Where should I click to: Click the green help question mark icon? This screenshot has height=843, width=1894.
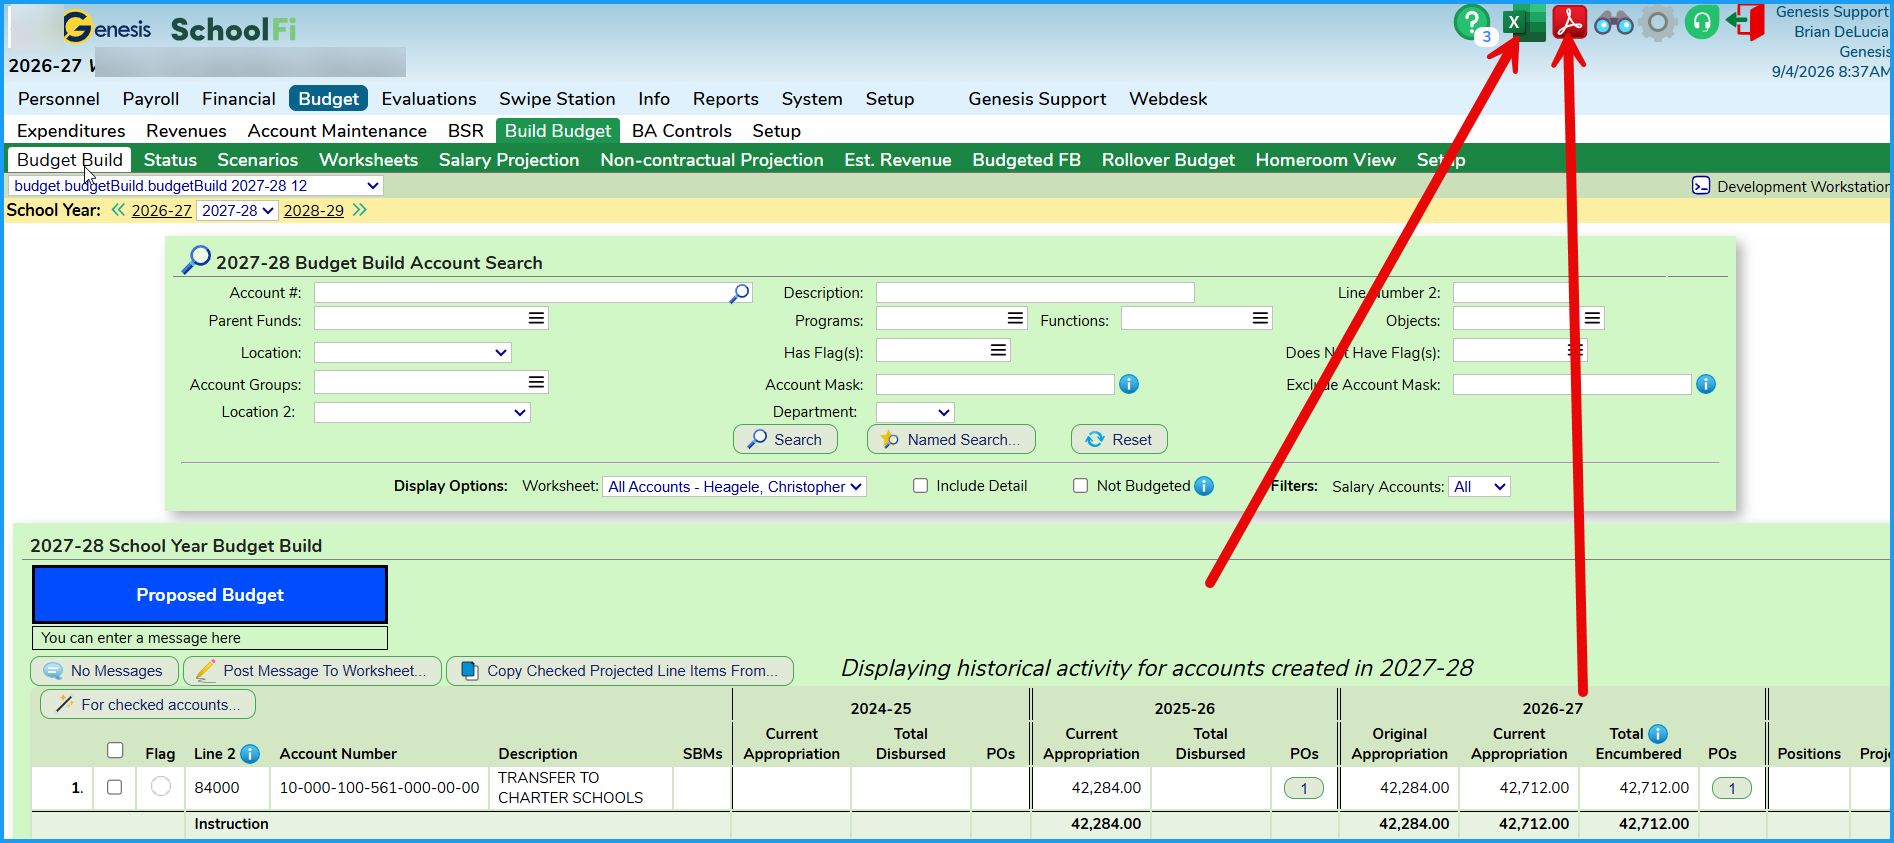[1471, 22]
